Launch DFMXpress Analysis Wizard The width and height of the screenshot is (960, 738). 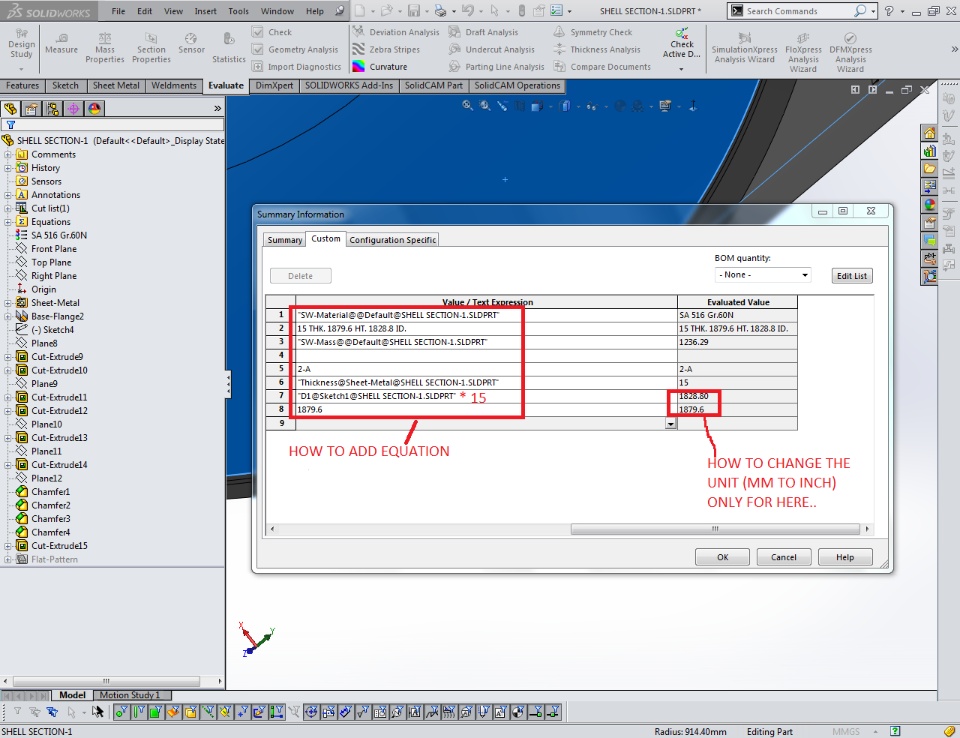pyautogui.click(x=850, y=53)
